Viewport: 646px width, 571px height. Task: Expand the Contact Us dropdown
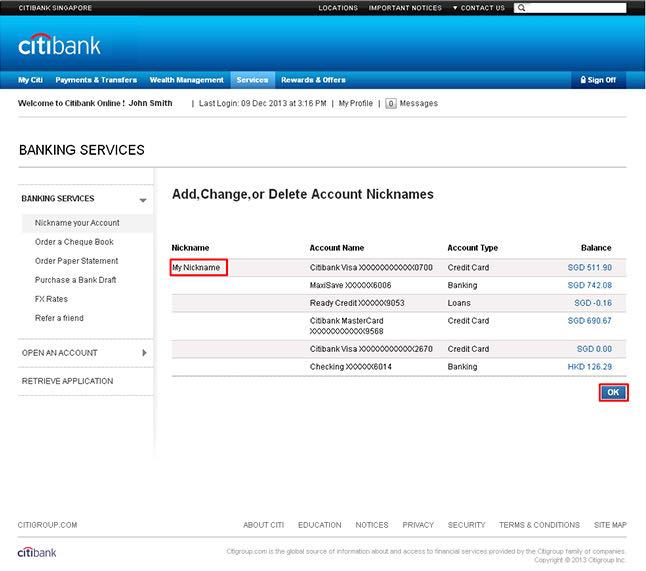coord(479,8)
